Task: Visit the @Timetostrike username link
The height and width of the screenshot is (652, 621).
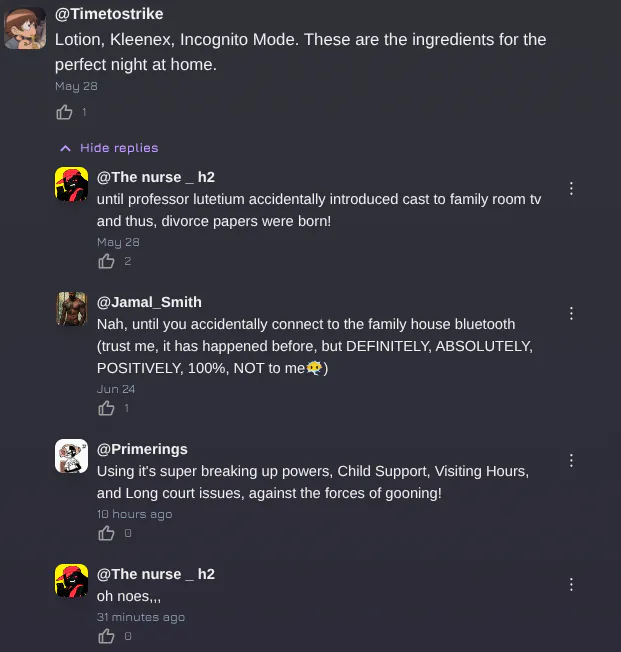Action: (109, 14)
